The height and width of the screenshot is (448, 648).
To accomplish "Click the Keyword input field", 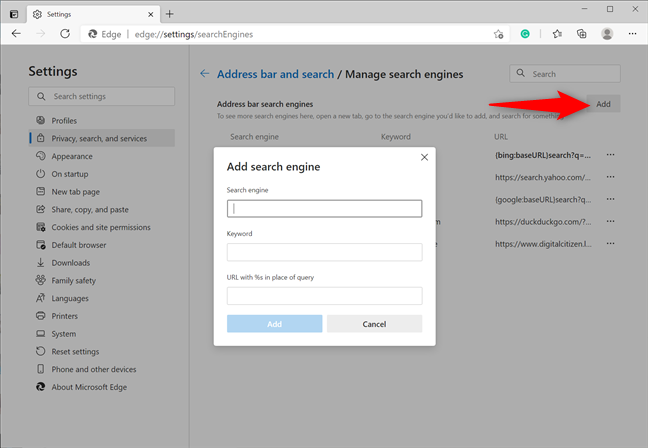I will click(324, 252).
